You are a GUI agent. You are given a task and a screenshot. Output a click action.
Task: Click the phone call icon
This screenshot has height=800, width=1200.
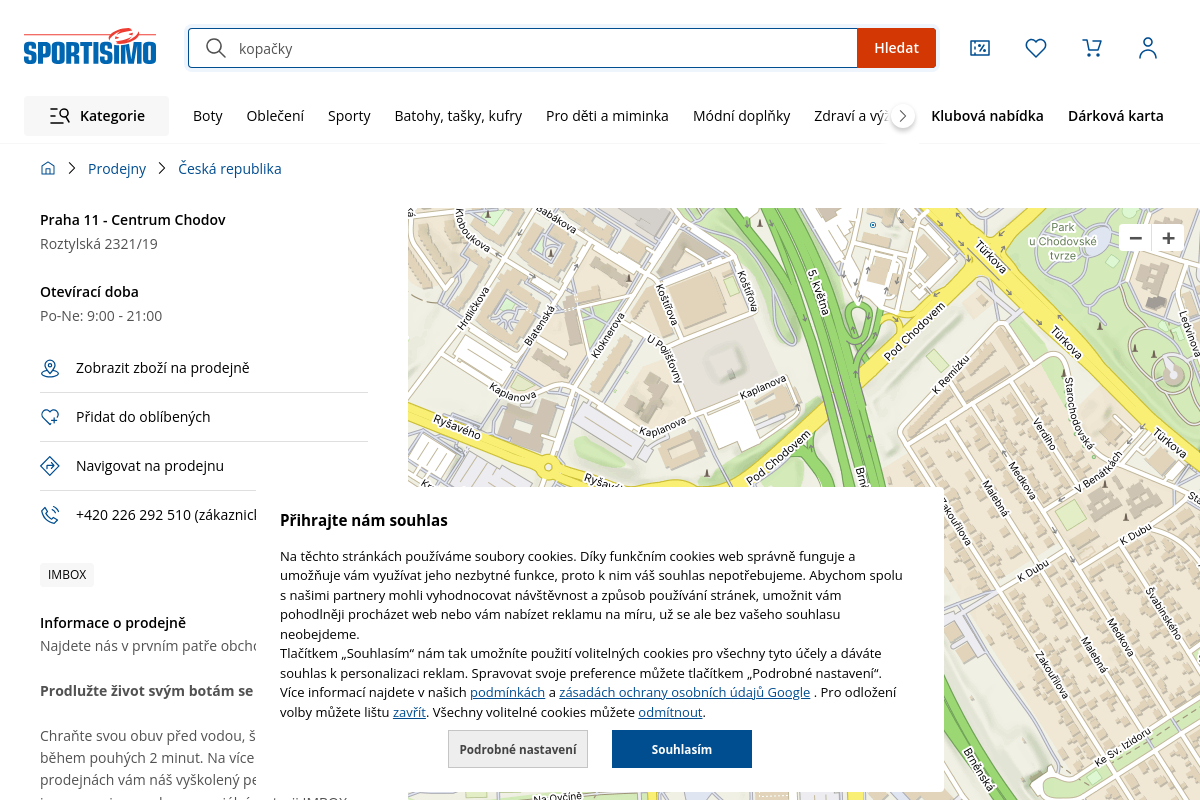click(50, 515)
